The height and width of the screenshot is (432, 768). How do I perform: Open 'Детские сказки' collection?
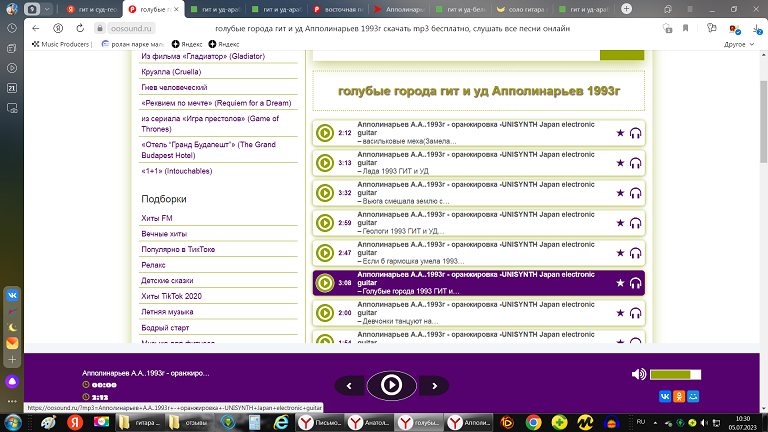167,281
